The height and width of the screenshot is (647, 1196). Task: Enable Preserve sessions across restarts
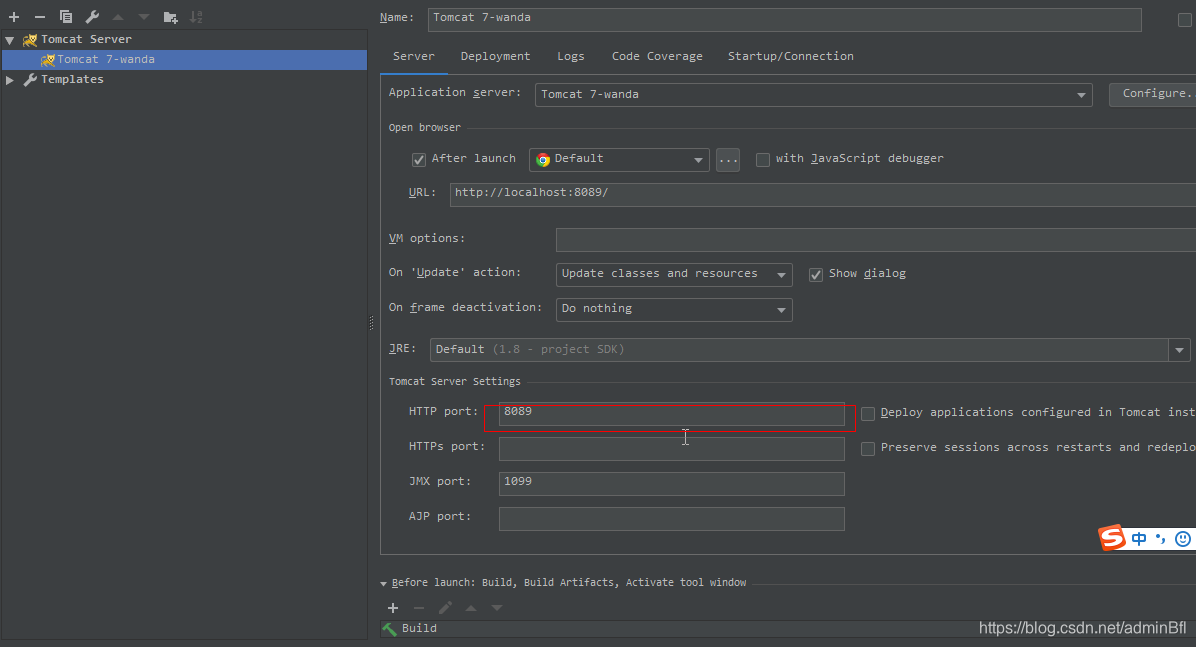[x=868, y=449]
